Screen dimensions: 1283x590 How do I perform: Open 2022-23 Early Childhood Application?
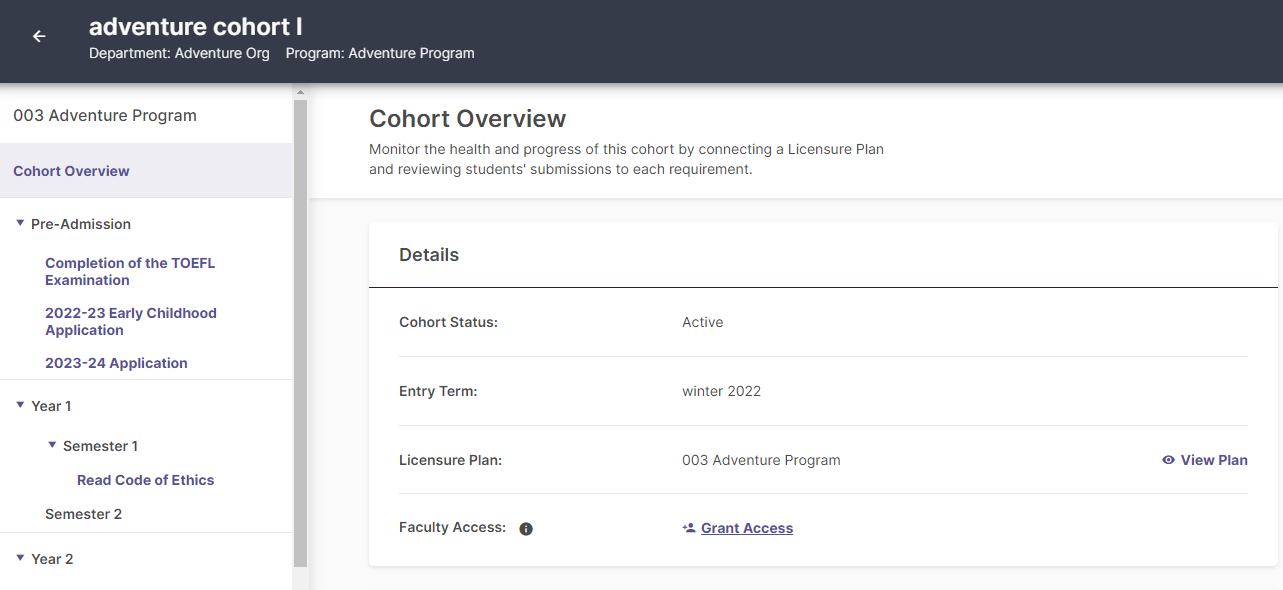[x=131, y=322]
